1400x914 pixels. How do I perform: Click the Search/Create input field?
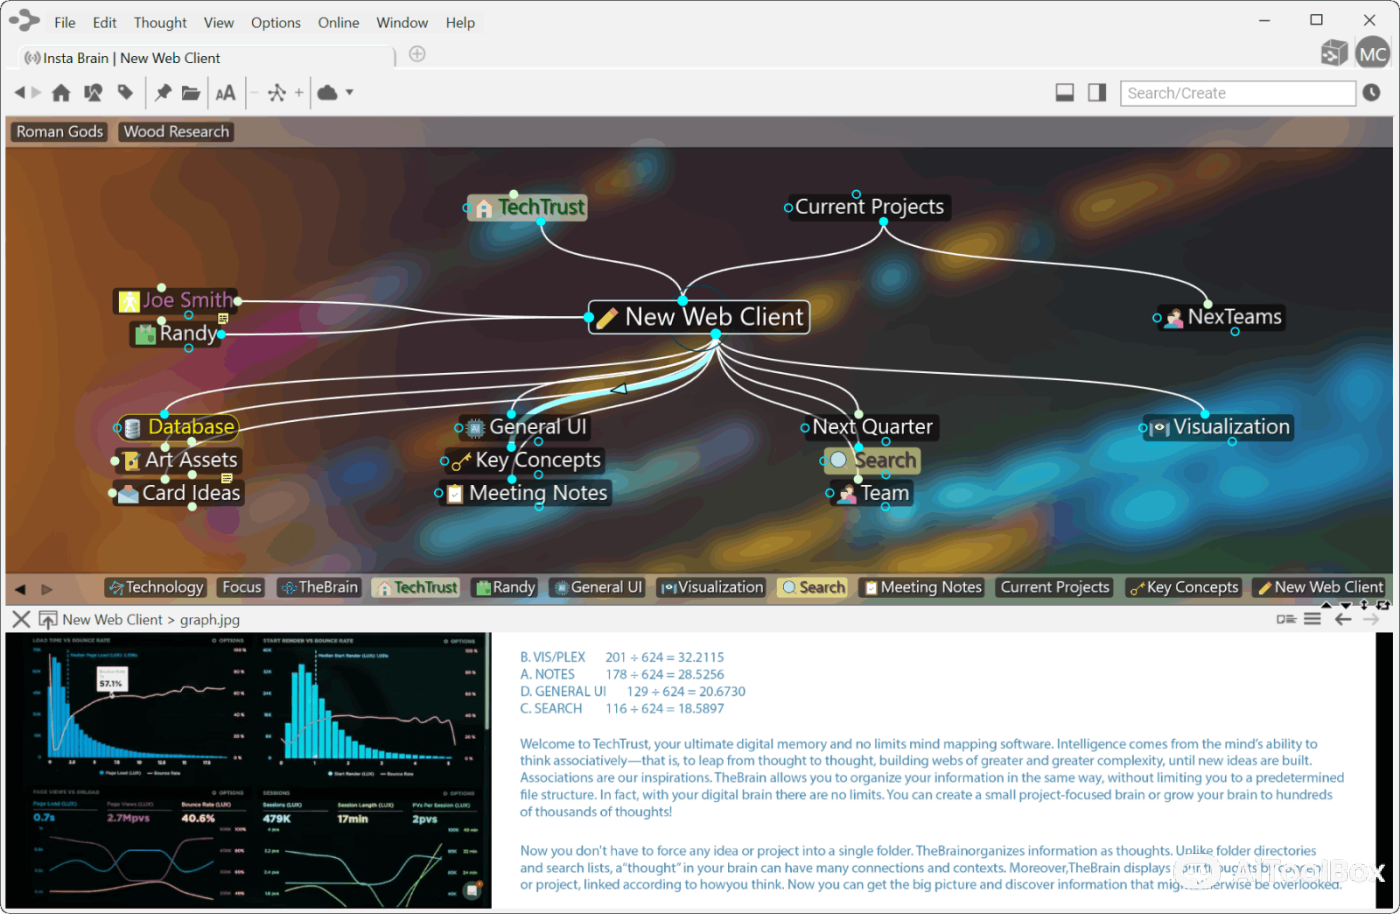(x=1237, y=93)
